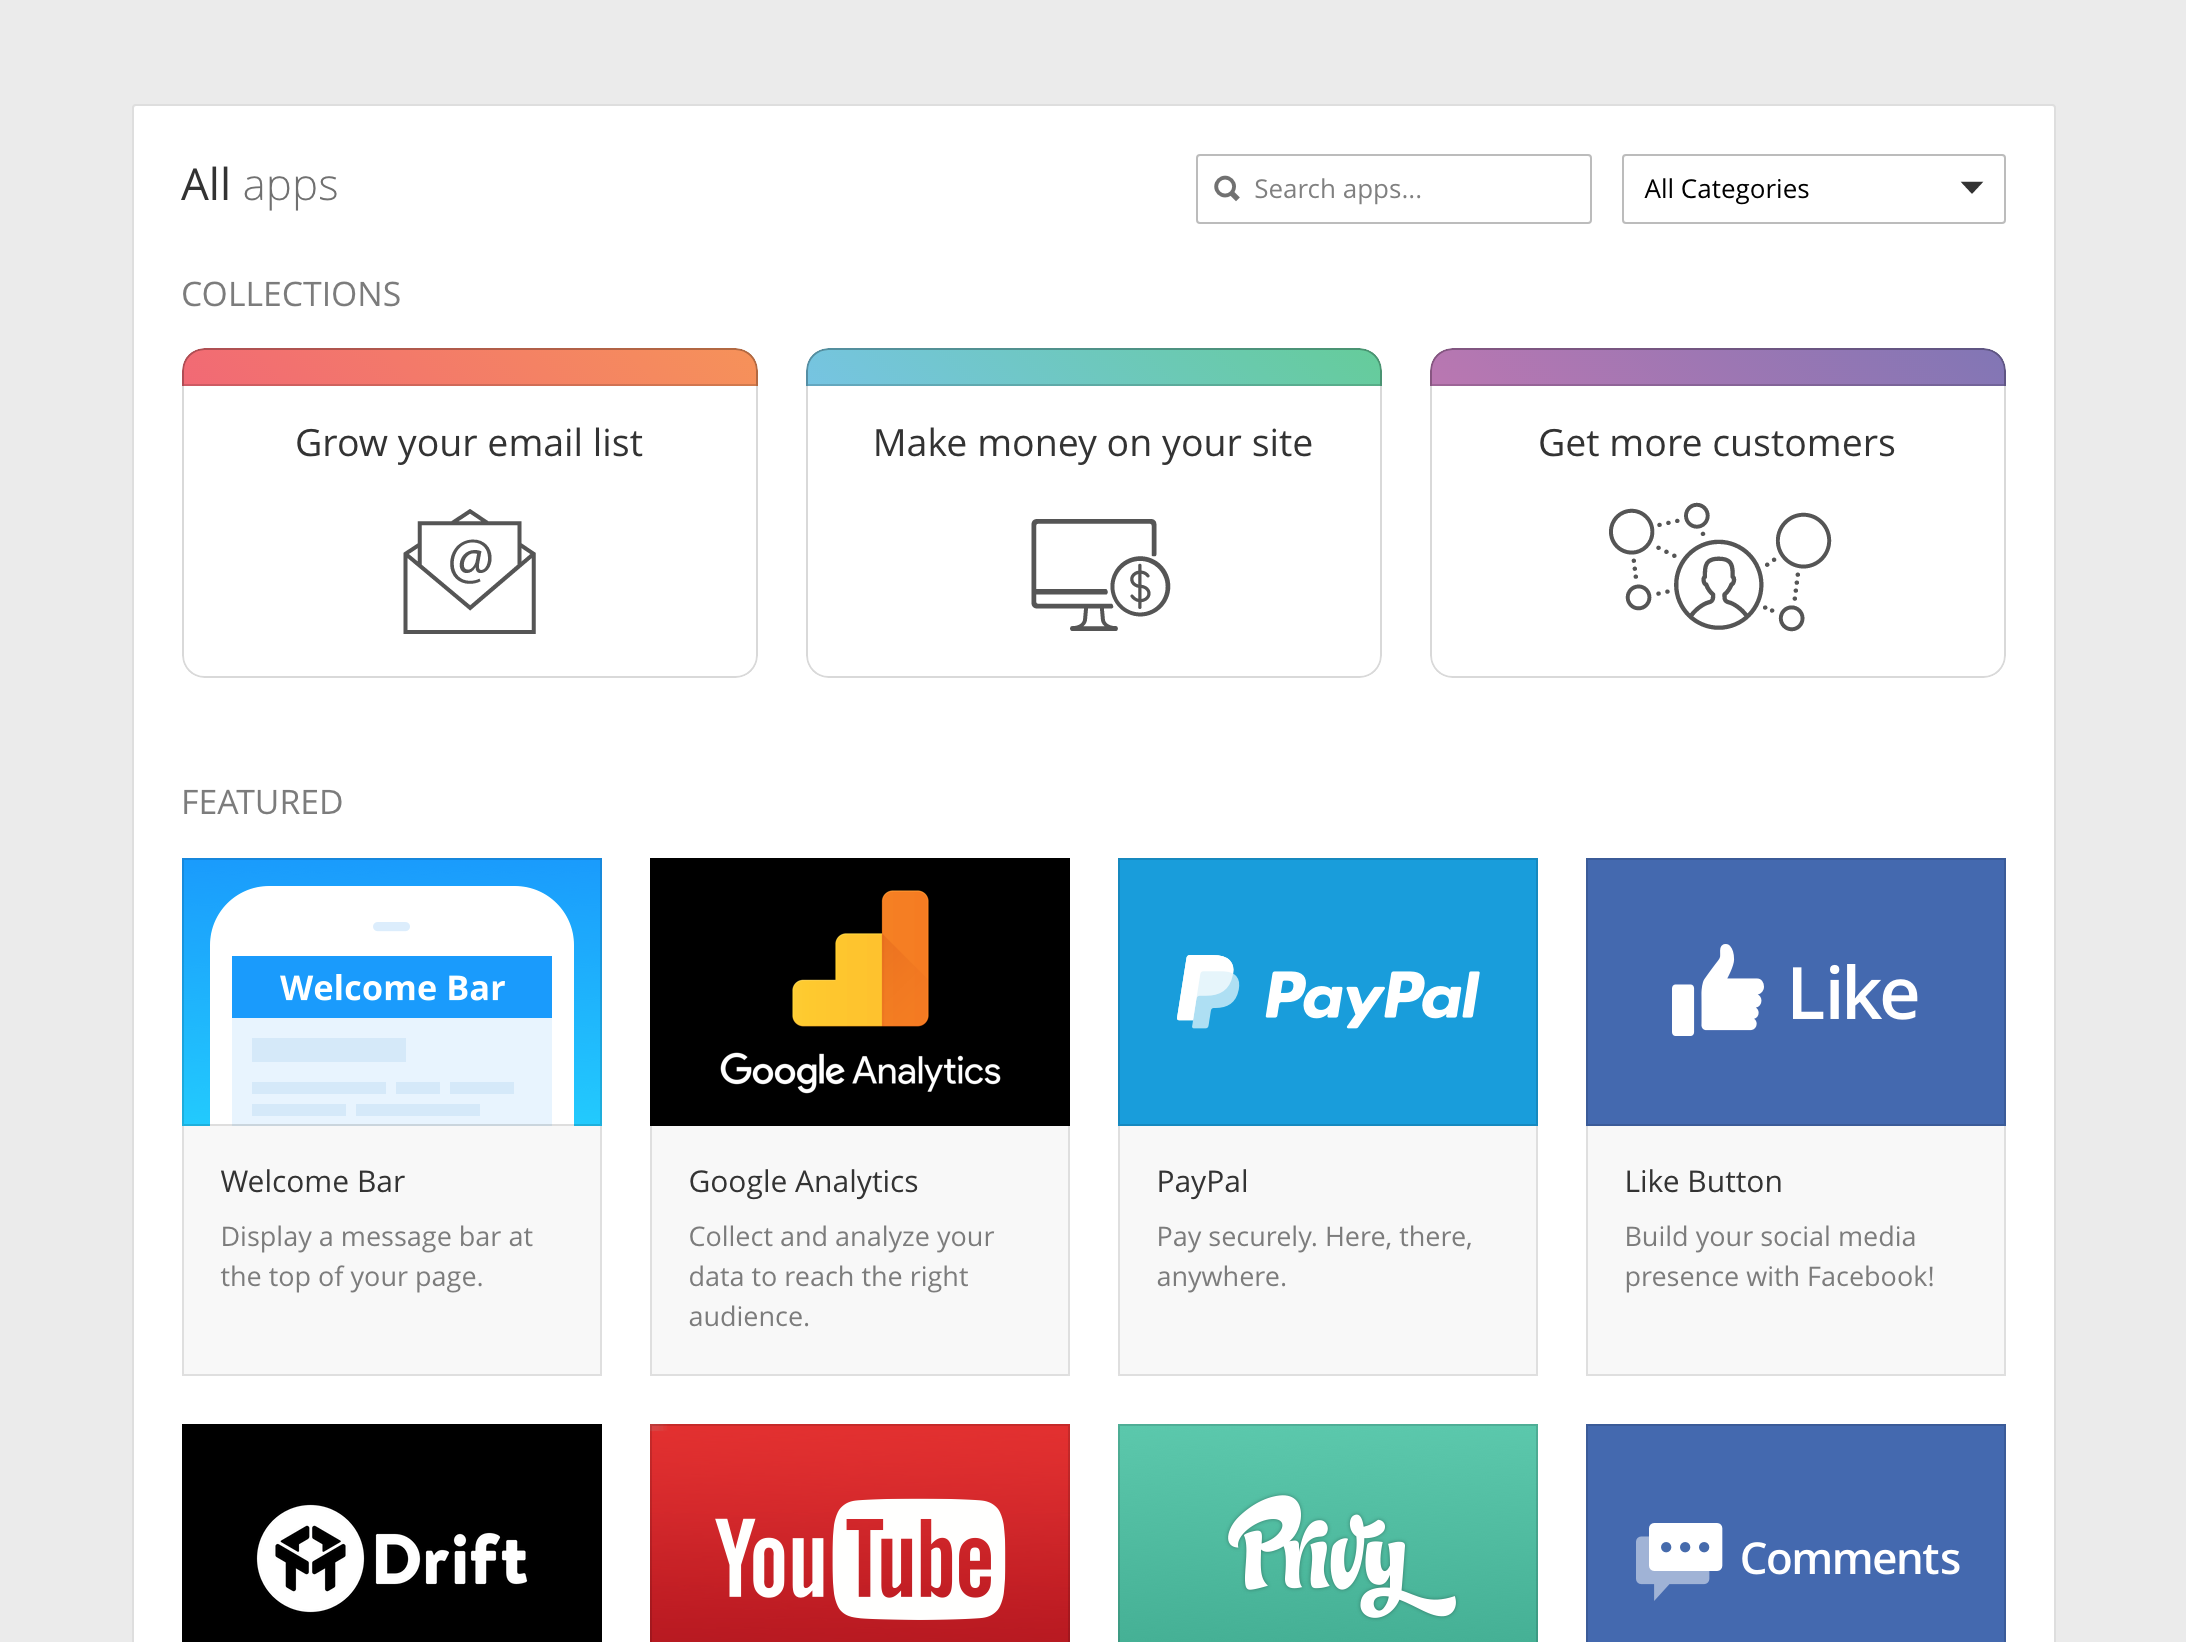Click the customer network icon

point(1719,567)
